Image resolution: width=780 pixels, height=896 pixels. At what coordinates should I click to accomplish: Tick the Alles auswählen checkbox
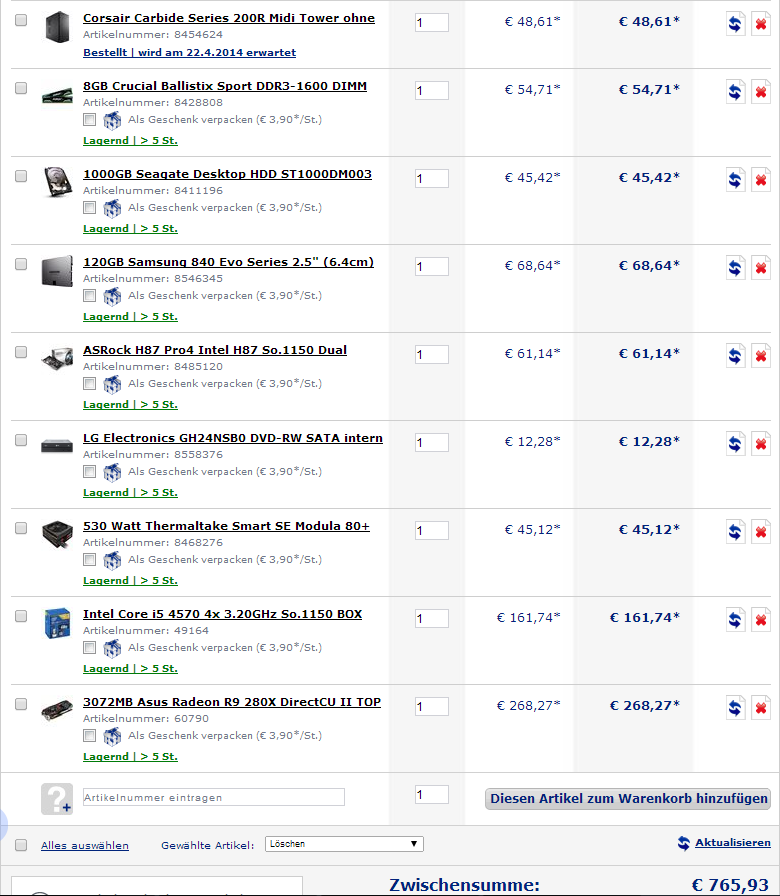(x=21, y=845)
